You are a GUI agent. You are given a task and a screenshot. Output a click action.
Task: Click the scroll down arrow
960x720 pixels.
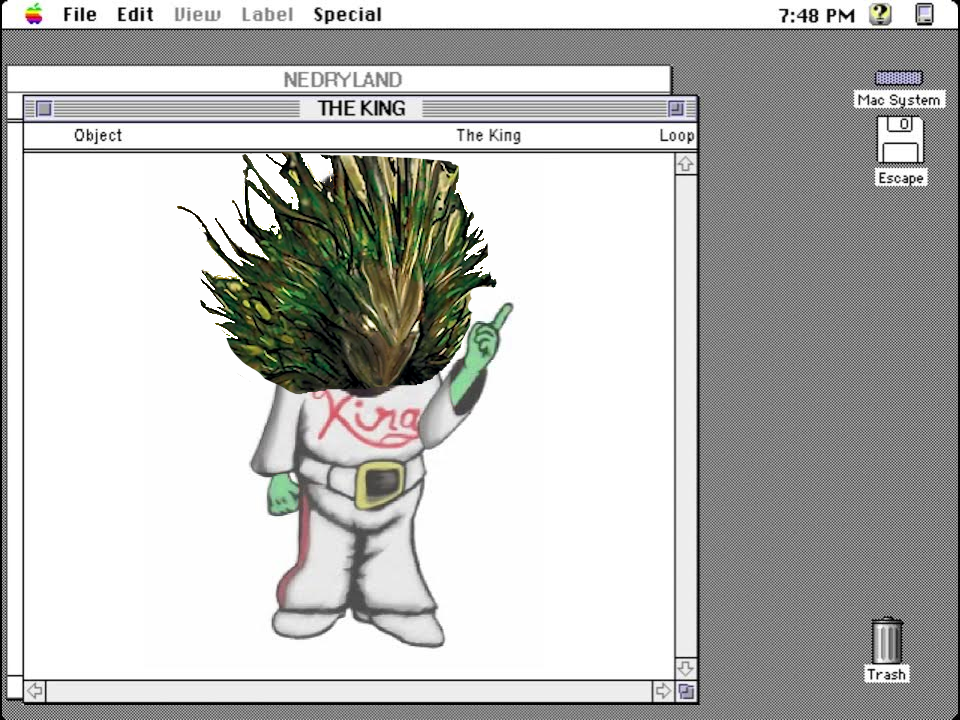(685, 668)
